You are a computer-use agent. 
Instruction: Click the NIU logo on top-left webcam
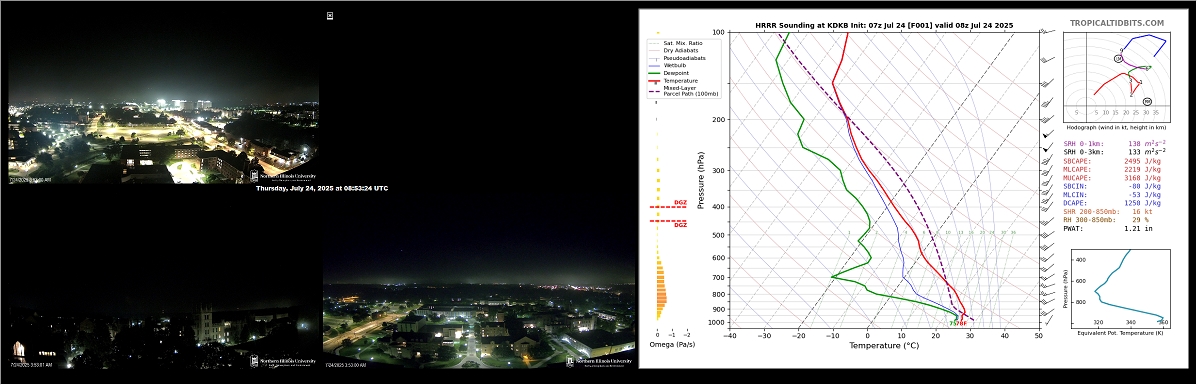pyautogui.click(x=283, y=176)
